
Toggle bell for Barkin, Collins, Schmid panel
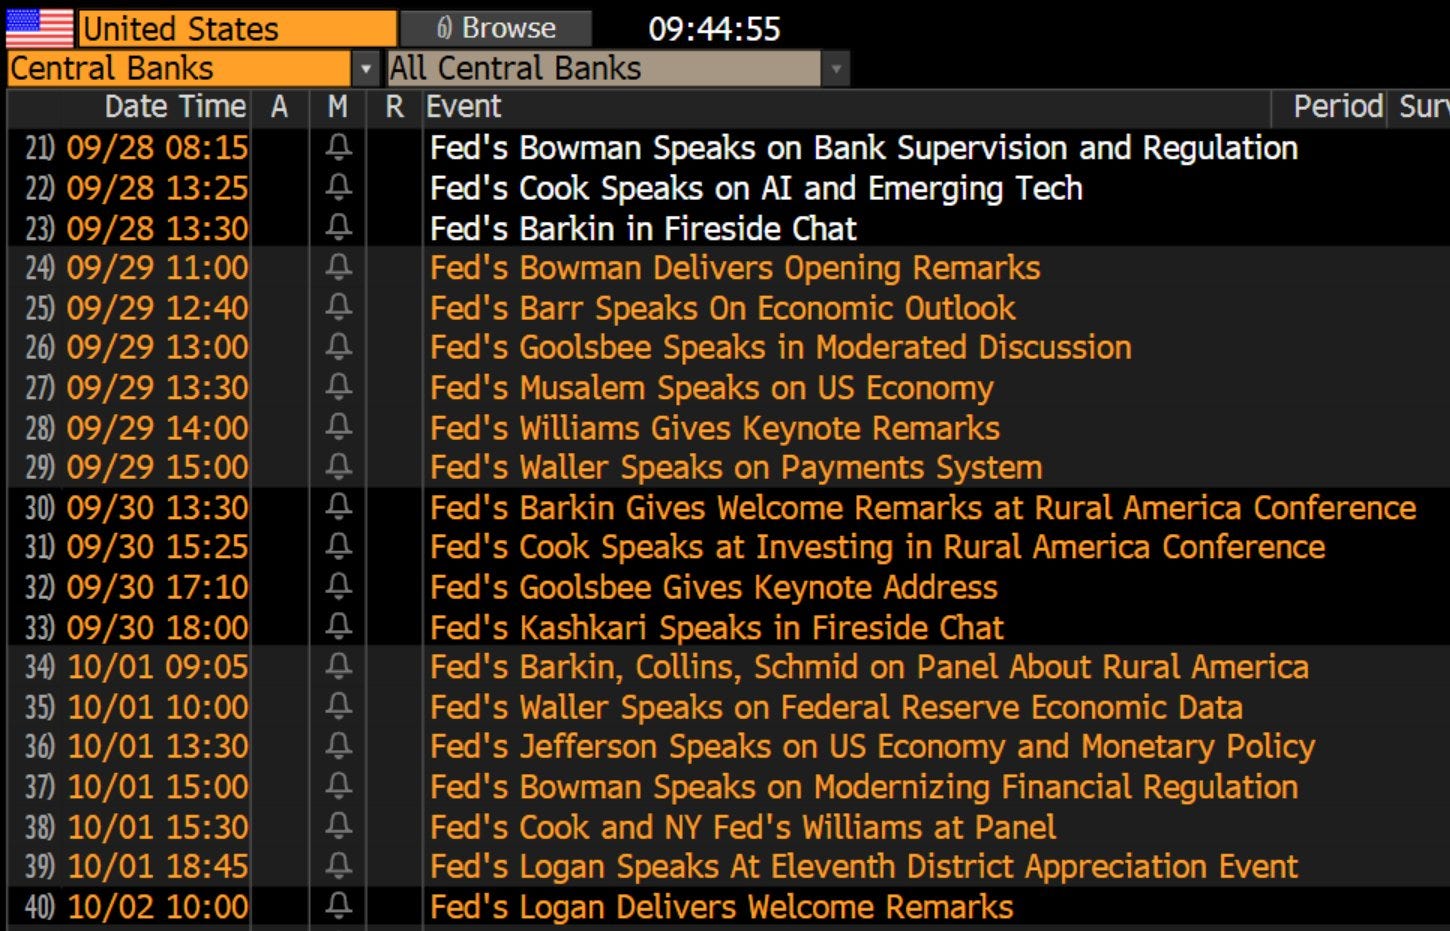click(338, 667)
